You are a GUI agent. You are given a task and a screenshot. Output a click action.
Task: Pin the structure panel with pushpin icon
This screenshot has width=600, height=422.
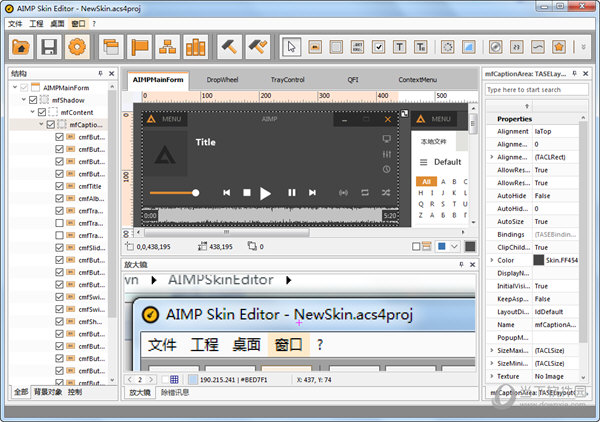click(100, 73)
